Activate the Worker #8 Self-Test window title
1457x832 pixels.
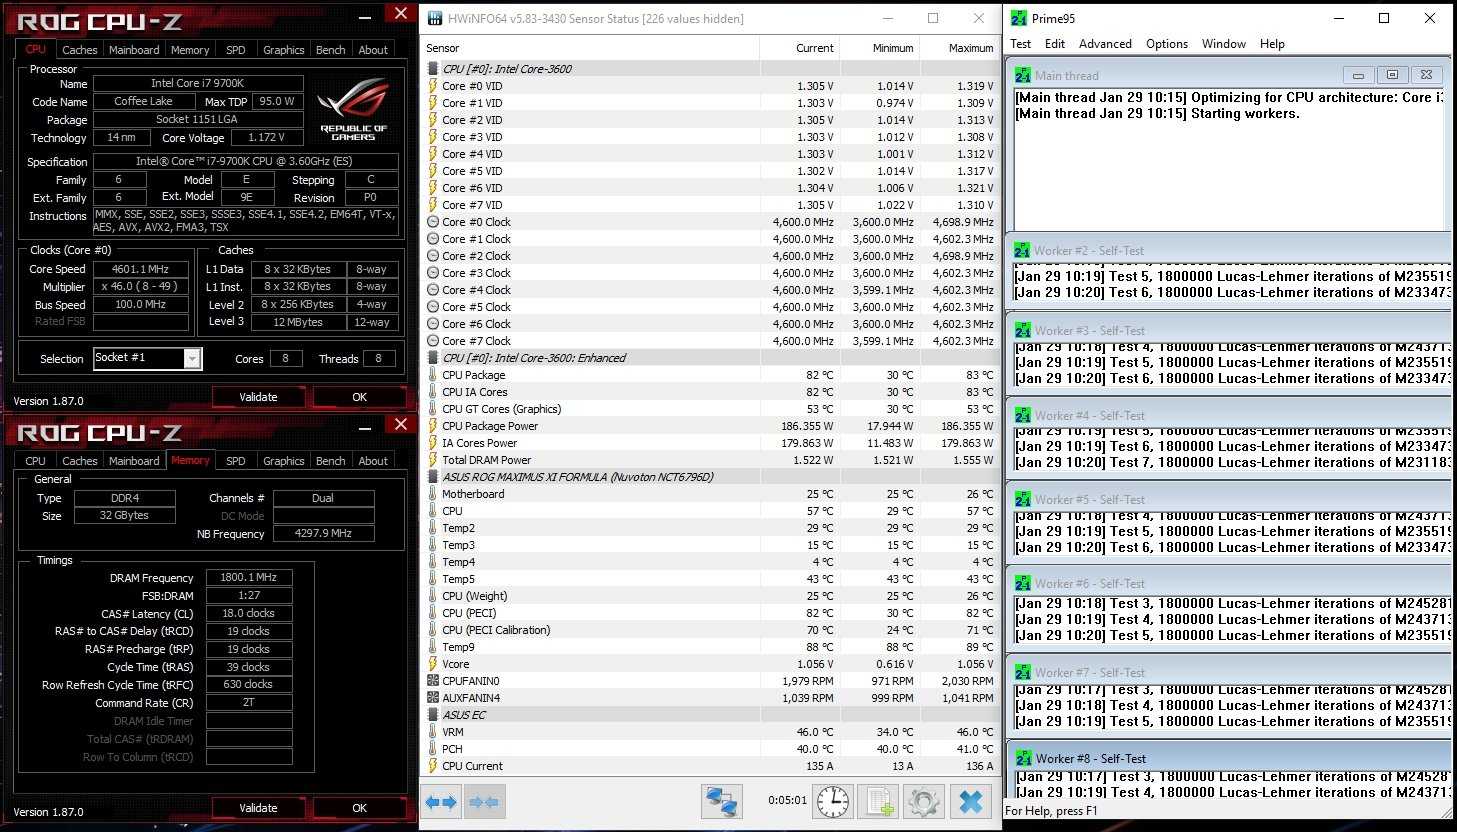tap(1090, 759)
